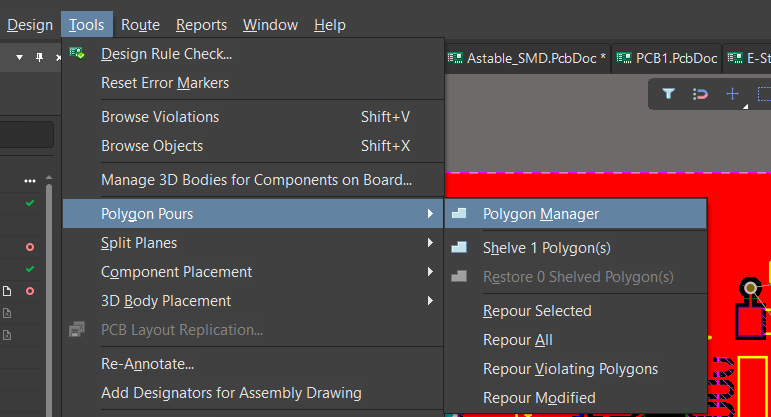Viewport: 771px width, 417px height.
Task: Open the Window menu
Action: [270, 25]
